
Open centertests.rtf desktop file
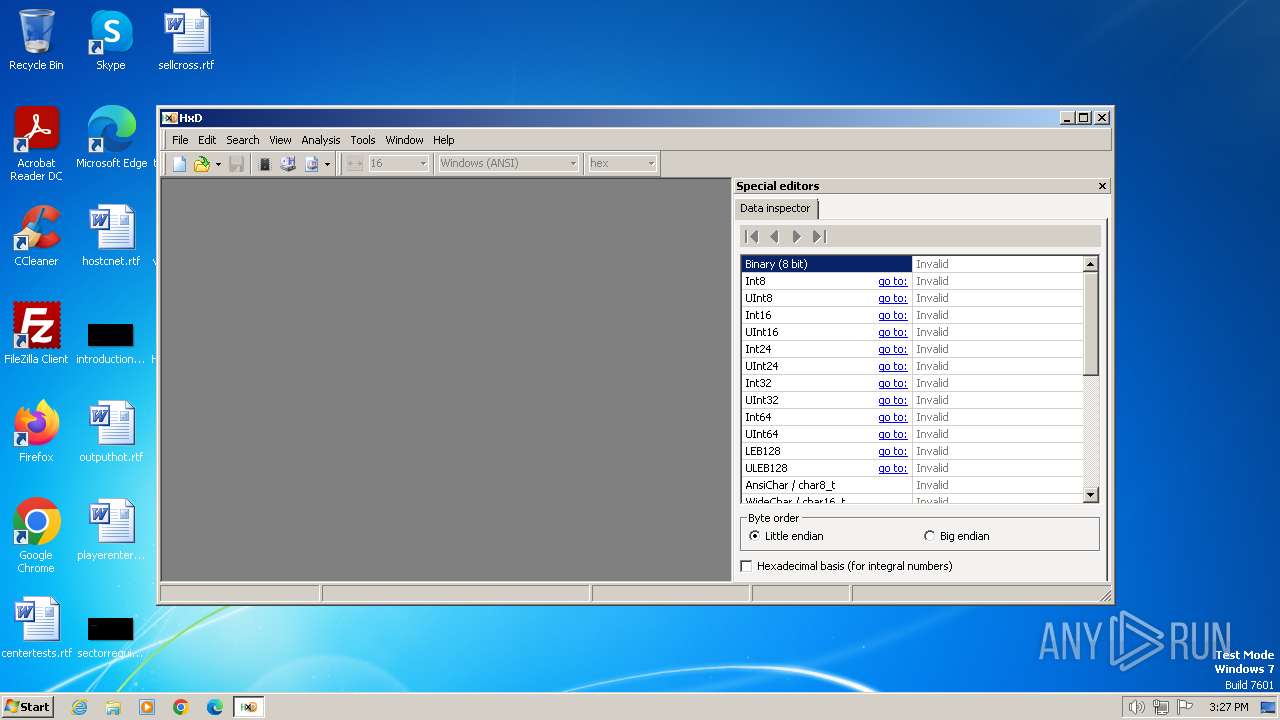tap(36, 628)
